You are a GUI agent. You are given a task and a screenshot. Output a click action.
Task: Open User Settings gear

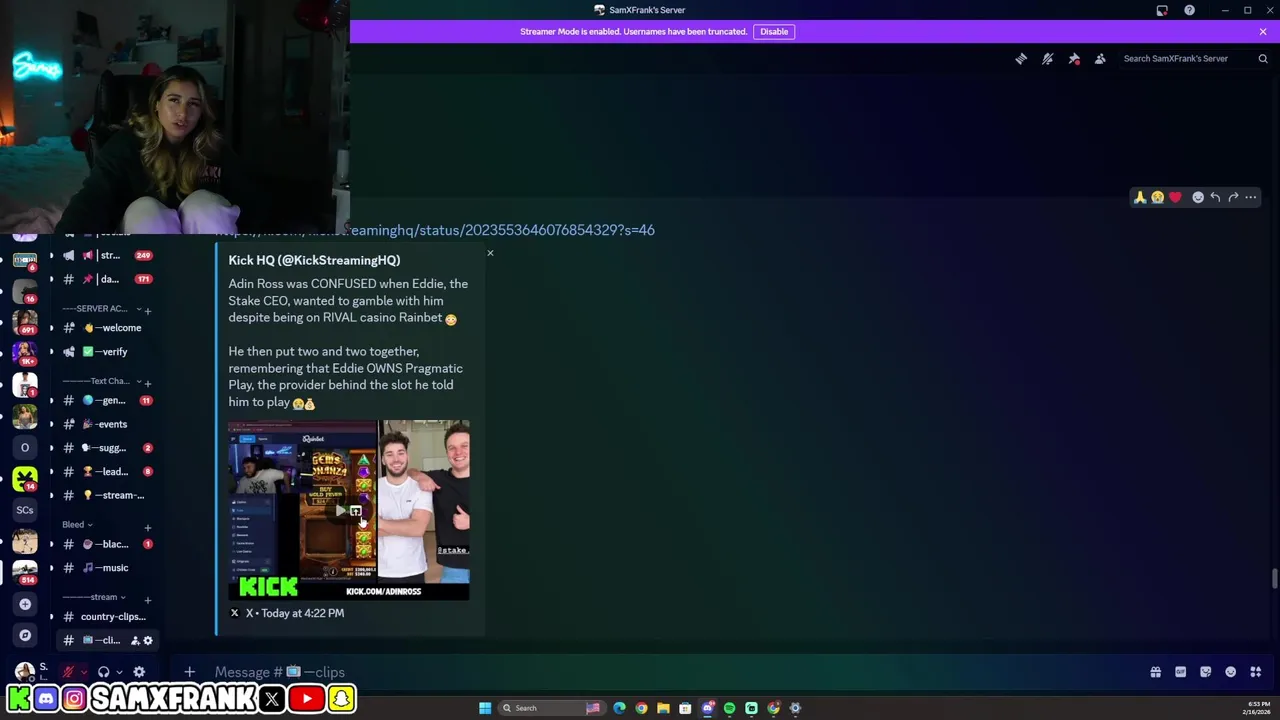[x=139, y=672]
